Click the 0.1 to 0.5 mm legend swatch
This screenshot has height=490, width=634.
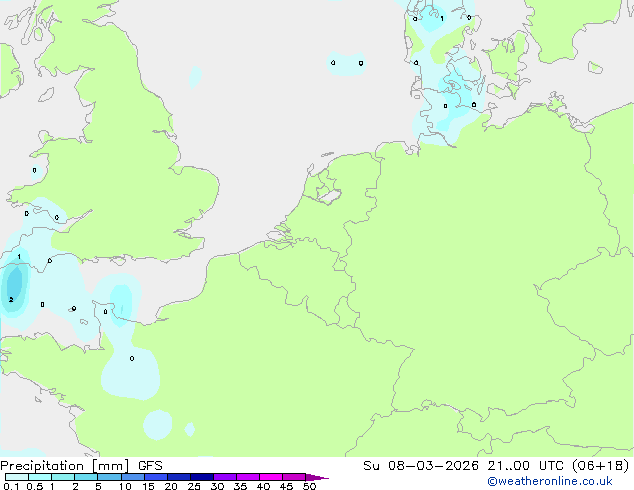click(x=17, y=477)
